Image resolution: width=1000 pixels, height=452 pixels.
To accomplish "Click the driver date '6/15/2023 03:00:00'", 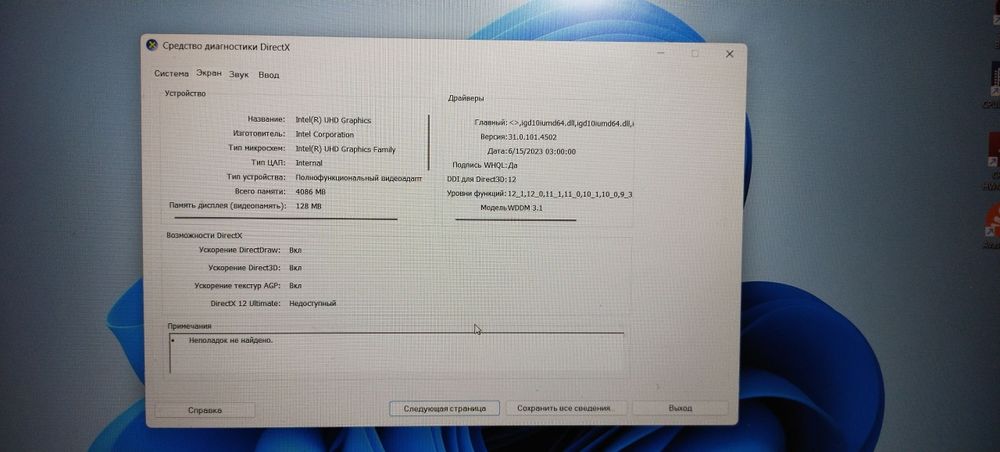I will pyautogui.click(x=541, y=152).
